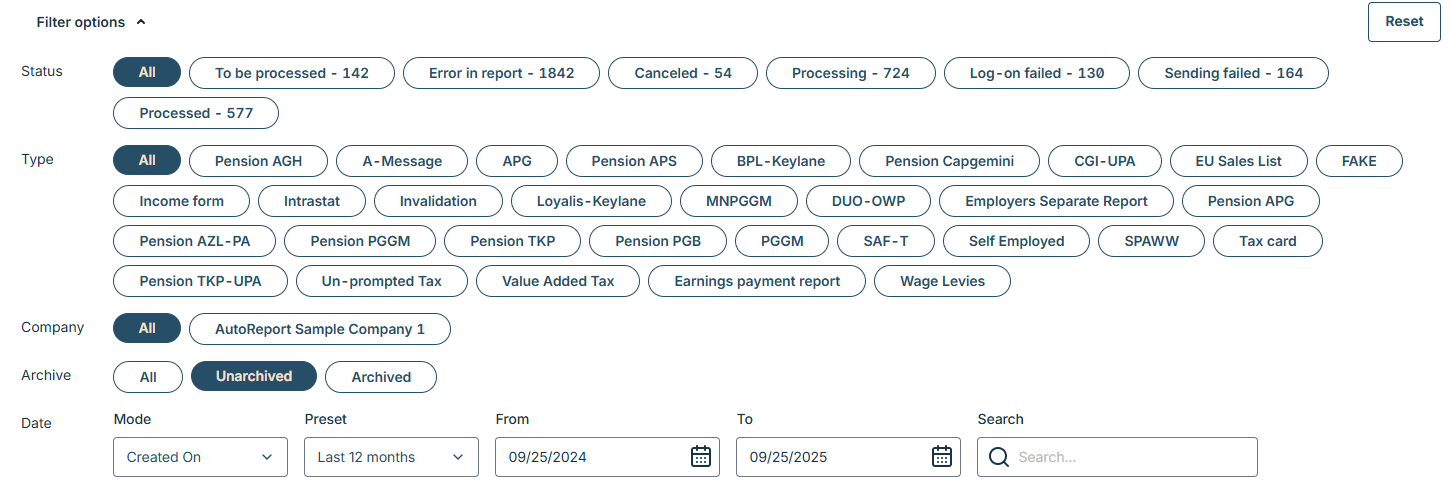
Task: Click the search magnifier icon
Action: point(998,457)
